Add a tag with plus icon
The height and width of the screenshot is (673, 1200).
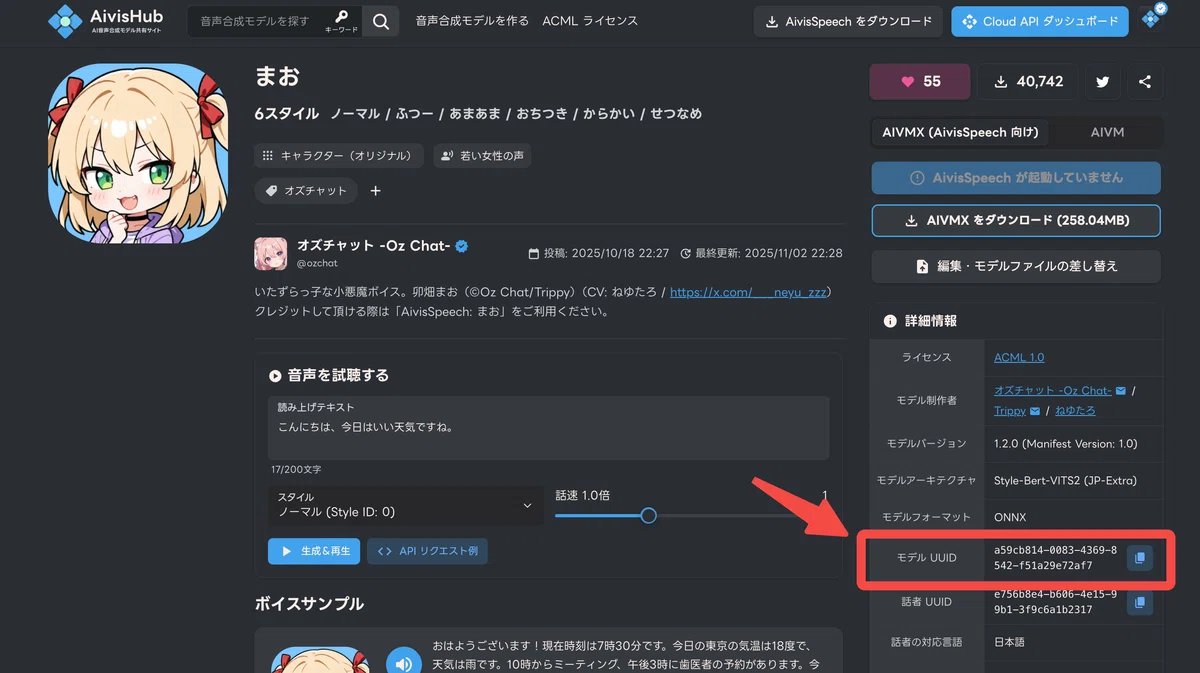point(376,190)
